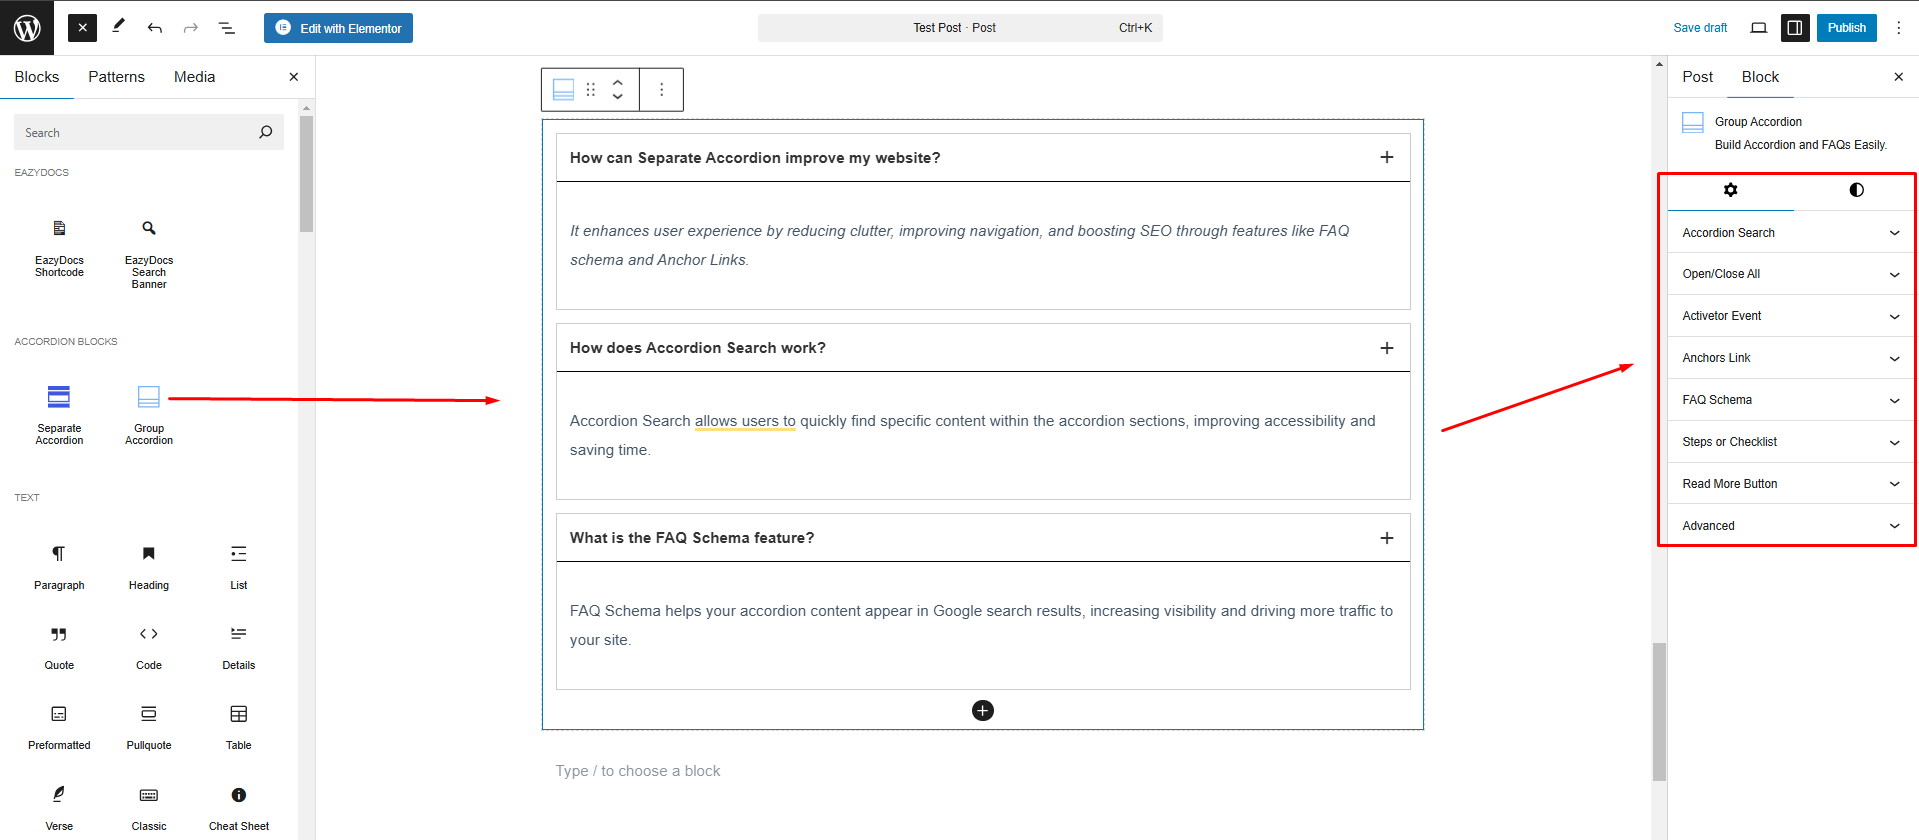Expand the Accordion Search panel

click(1790, 233)
